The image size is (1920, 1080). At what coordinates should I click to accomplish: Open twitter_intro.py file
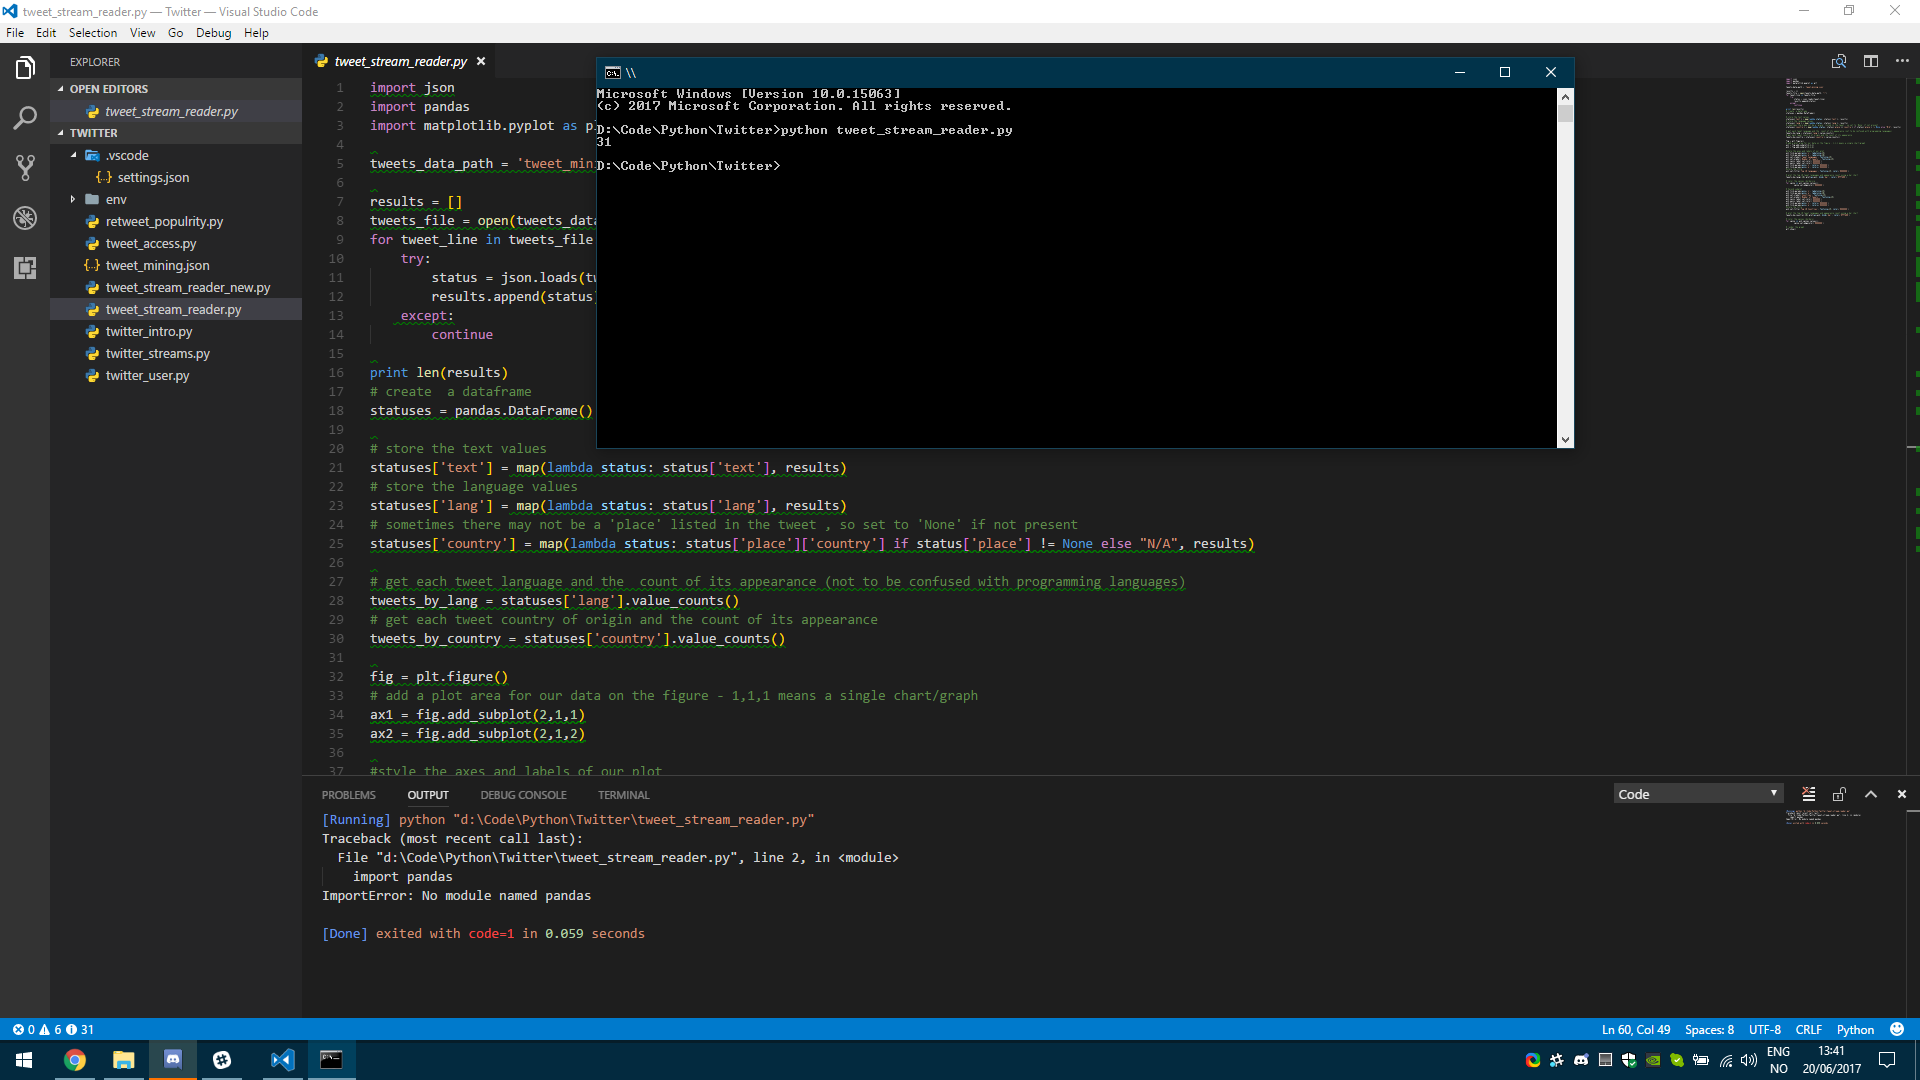[176, 331]
